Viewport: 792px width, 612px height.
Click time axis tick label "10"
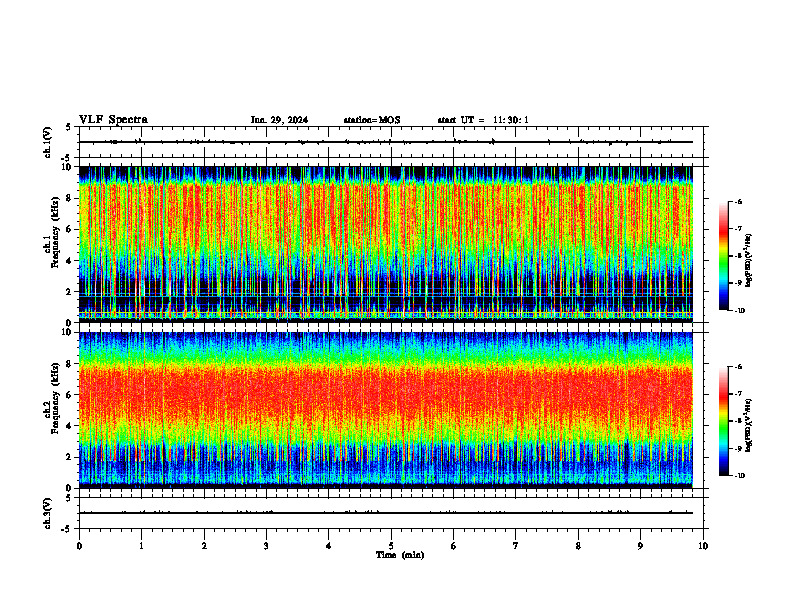703,546
